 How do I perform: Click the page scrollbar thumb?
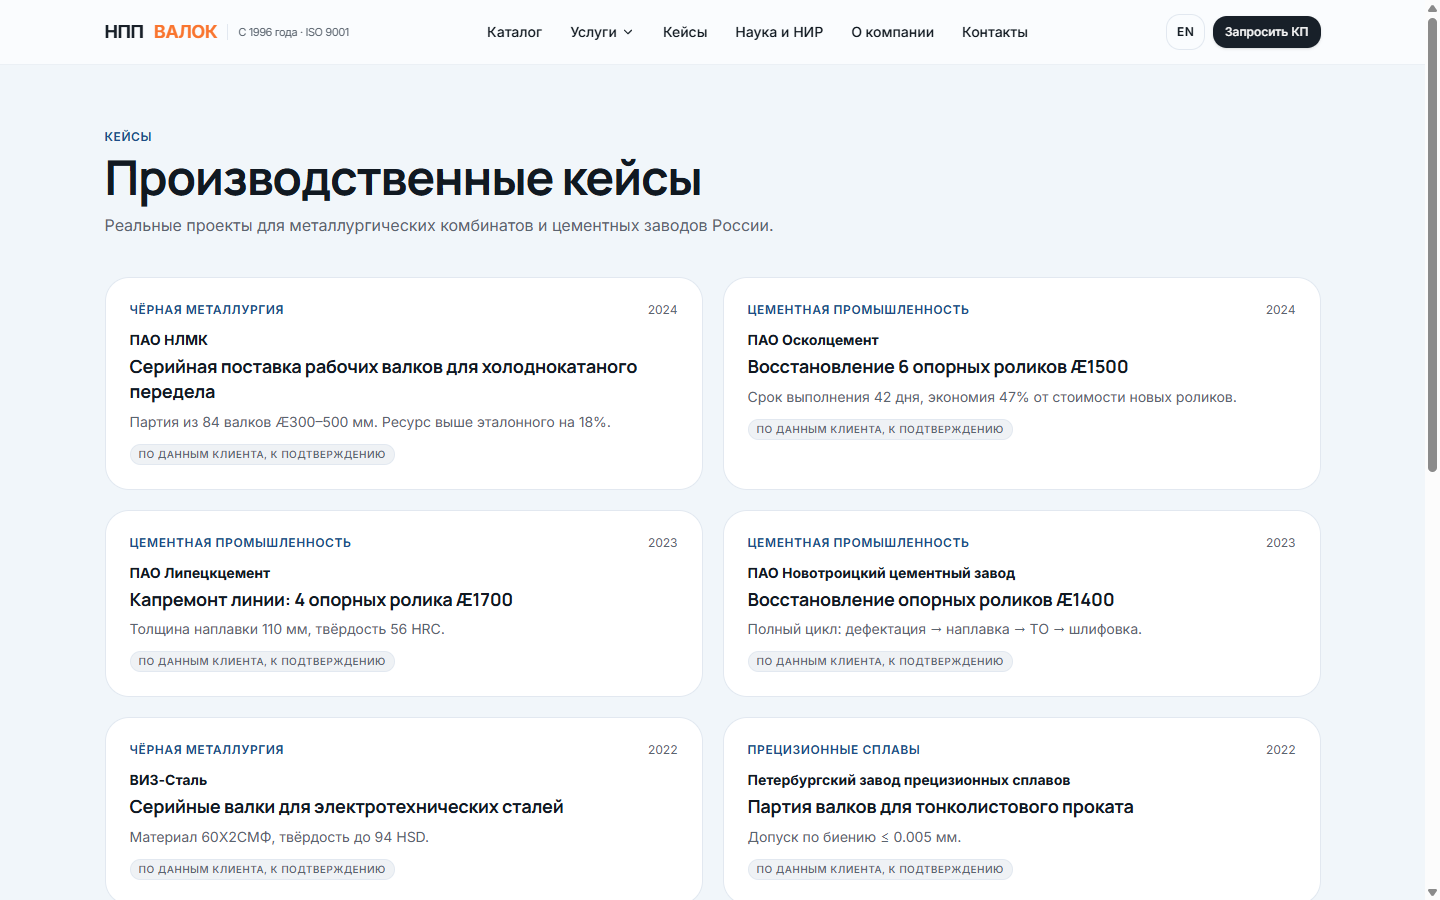click(1432, 243)
